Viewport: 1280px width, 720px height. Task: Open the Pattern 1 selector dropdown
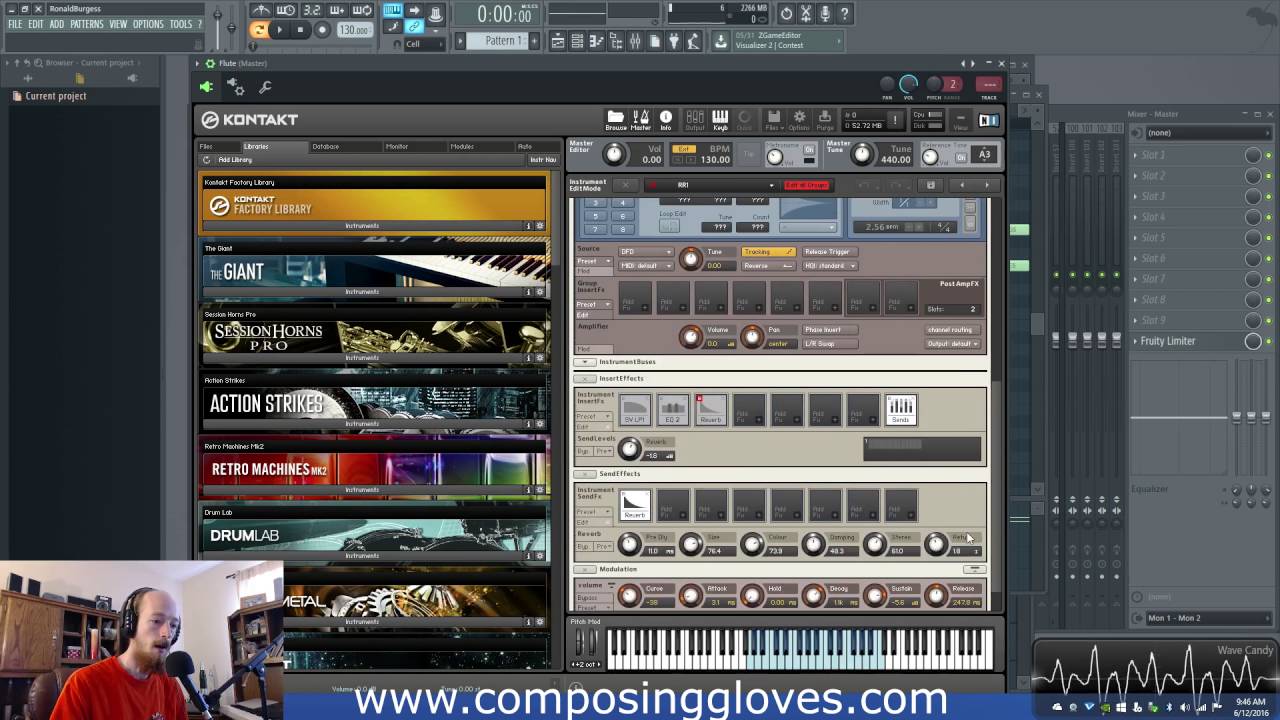pos(504,41)
